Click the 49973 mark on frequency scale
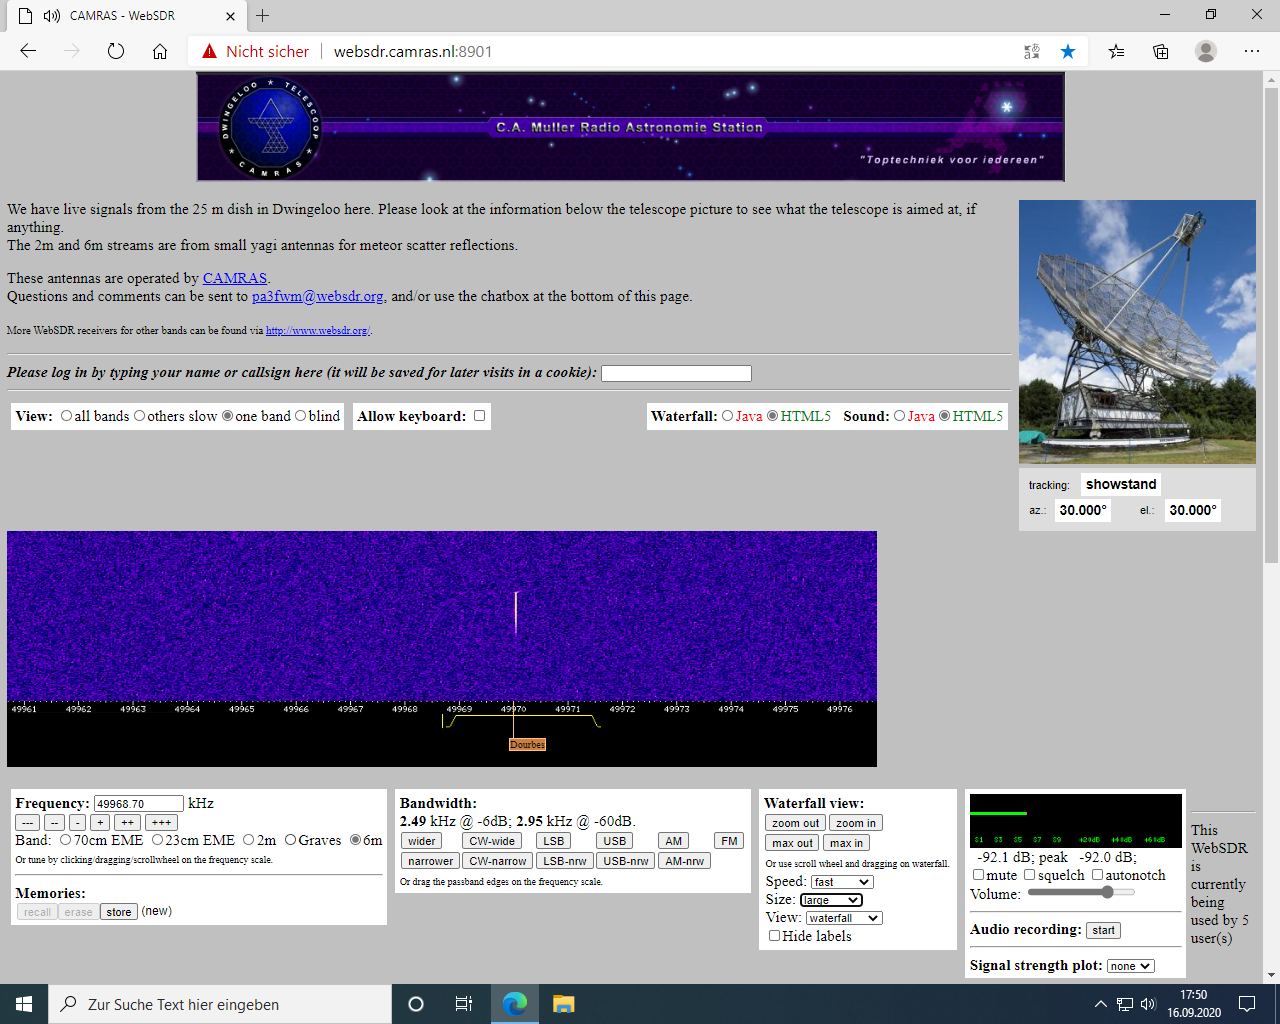The width and height of the screenshot is (1280, 1024). 677,709
